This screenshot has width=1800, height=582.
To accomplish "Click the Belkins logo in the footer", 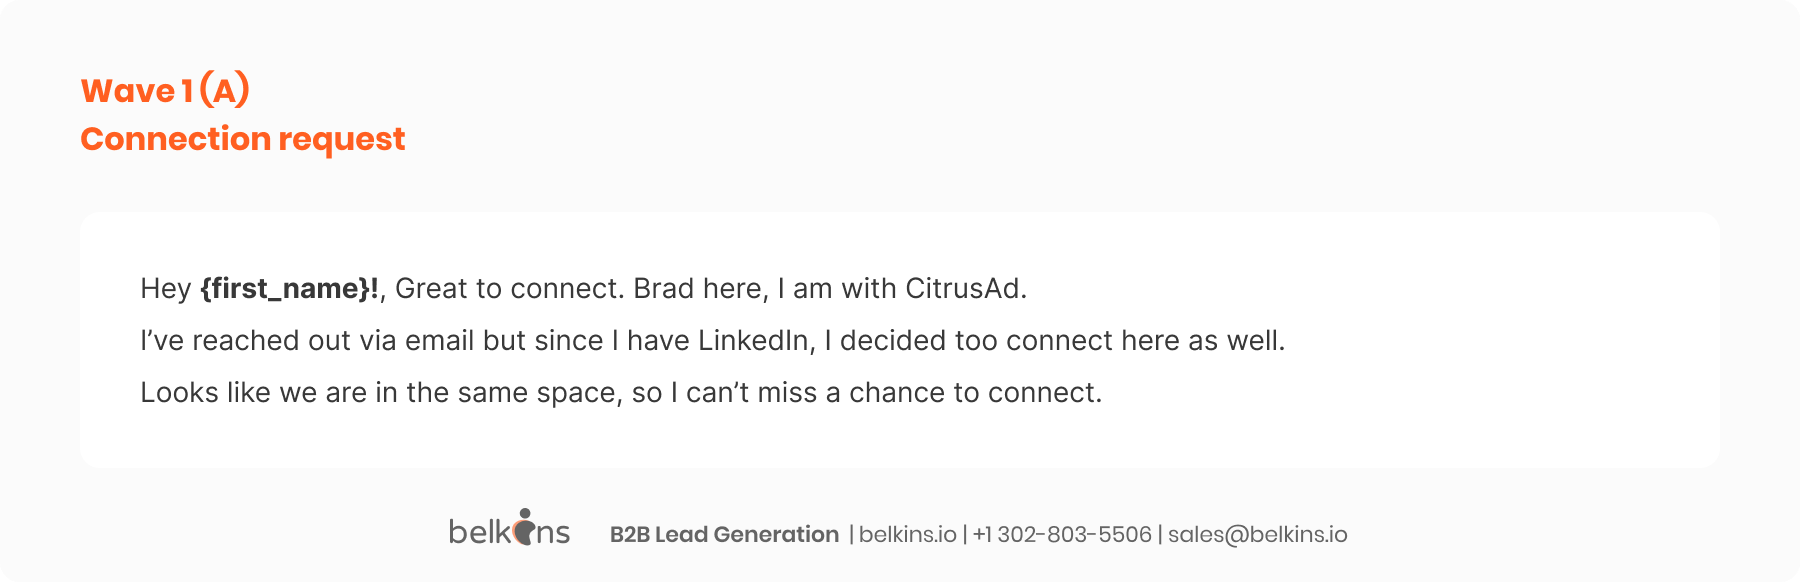I will (x=509, y=527).
